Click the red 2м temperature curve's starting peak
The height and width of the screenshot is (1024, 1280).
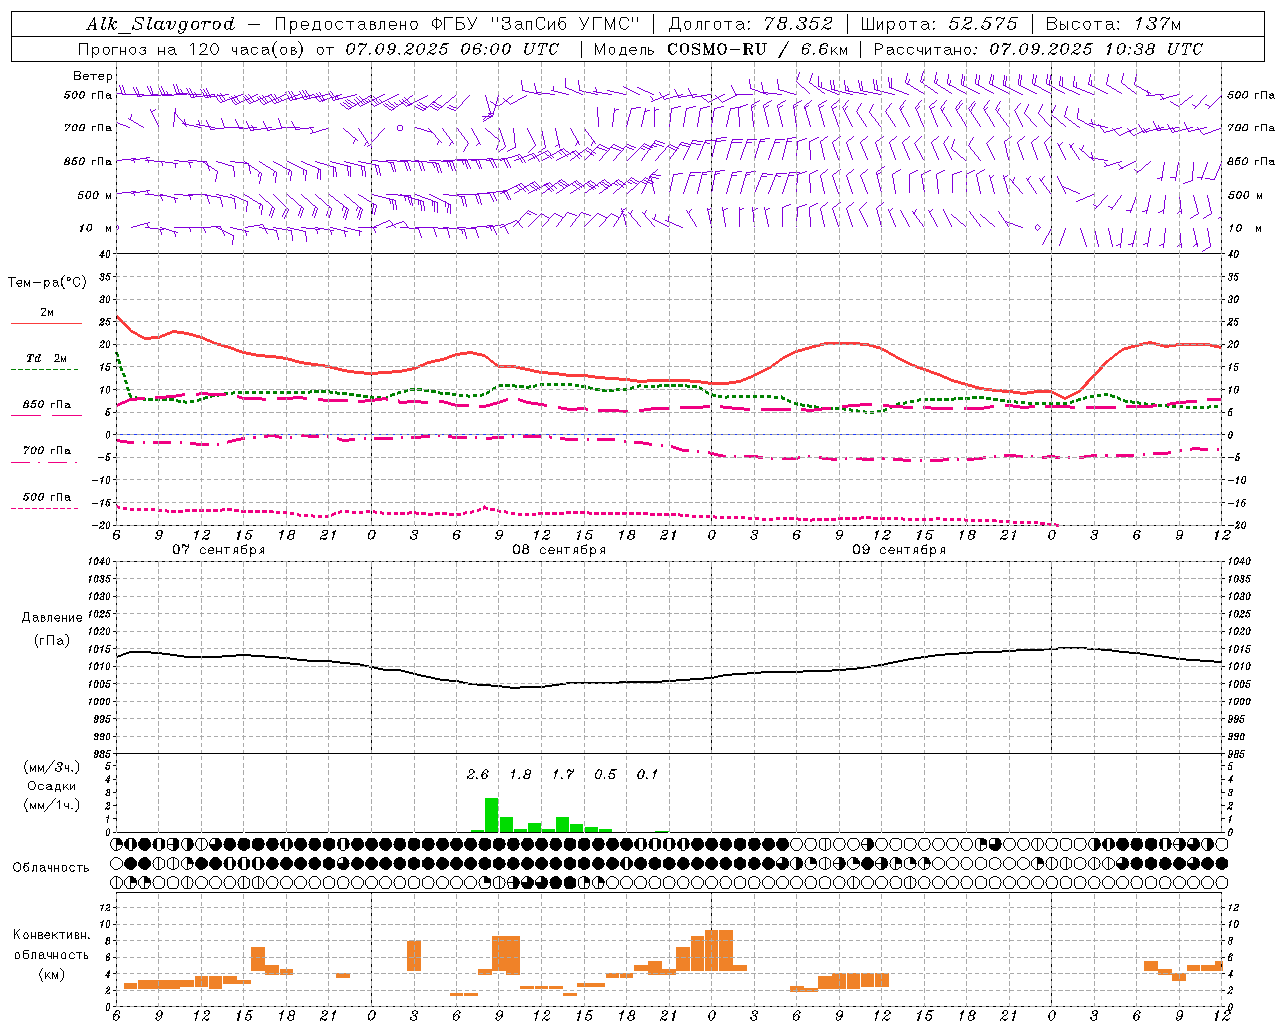point(118,317)
